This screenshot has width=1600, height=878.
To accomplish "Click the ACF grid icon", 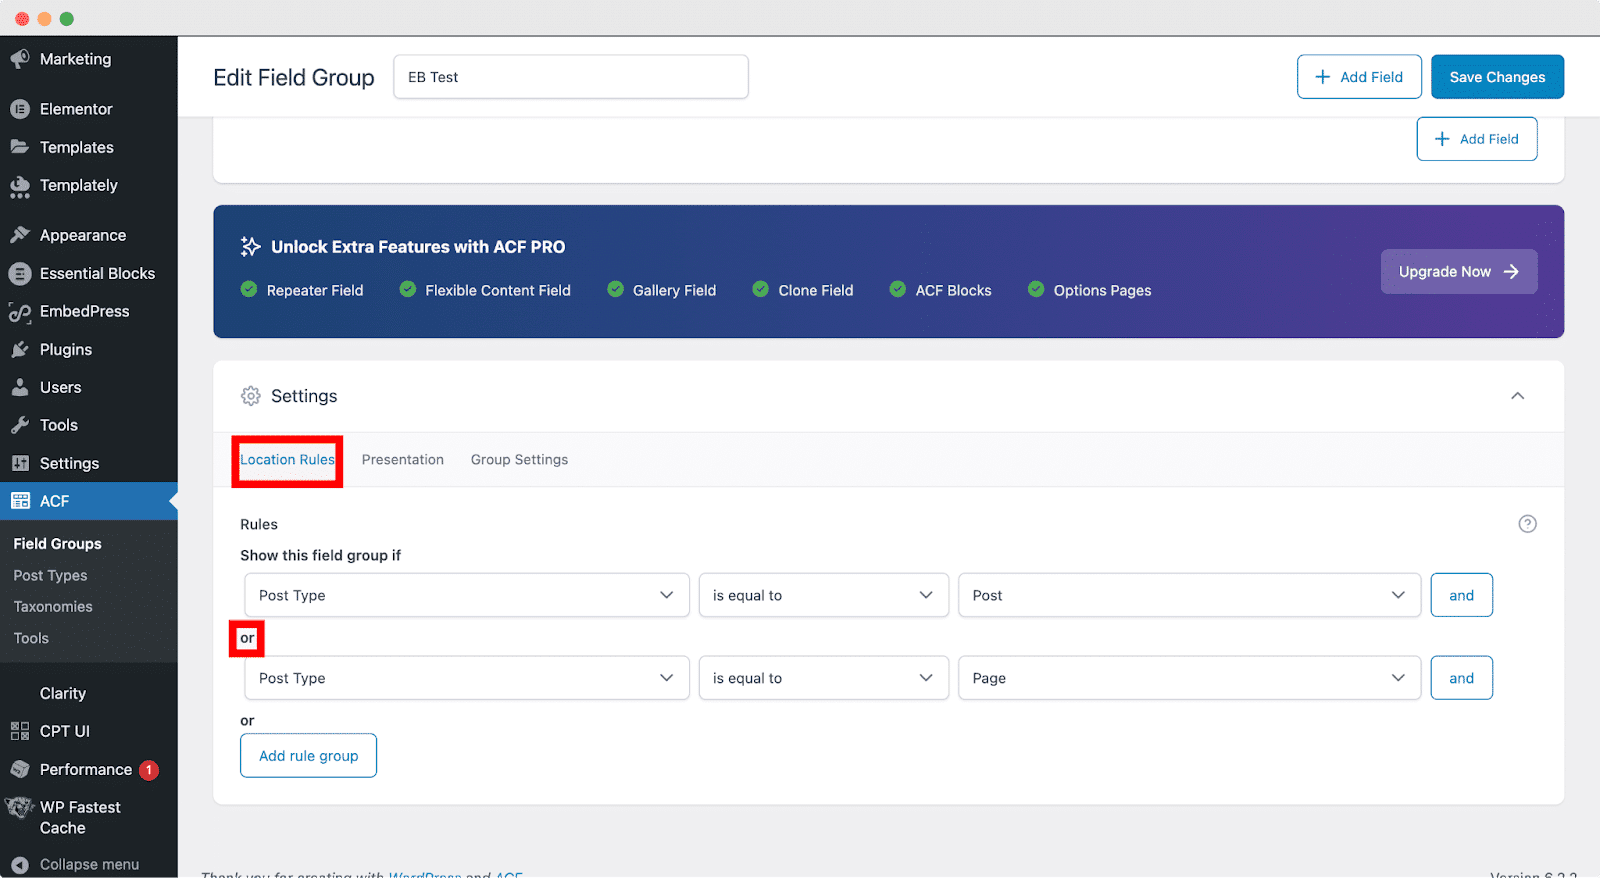I will point(20,501).
